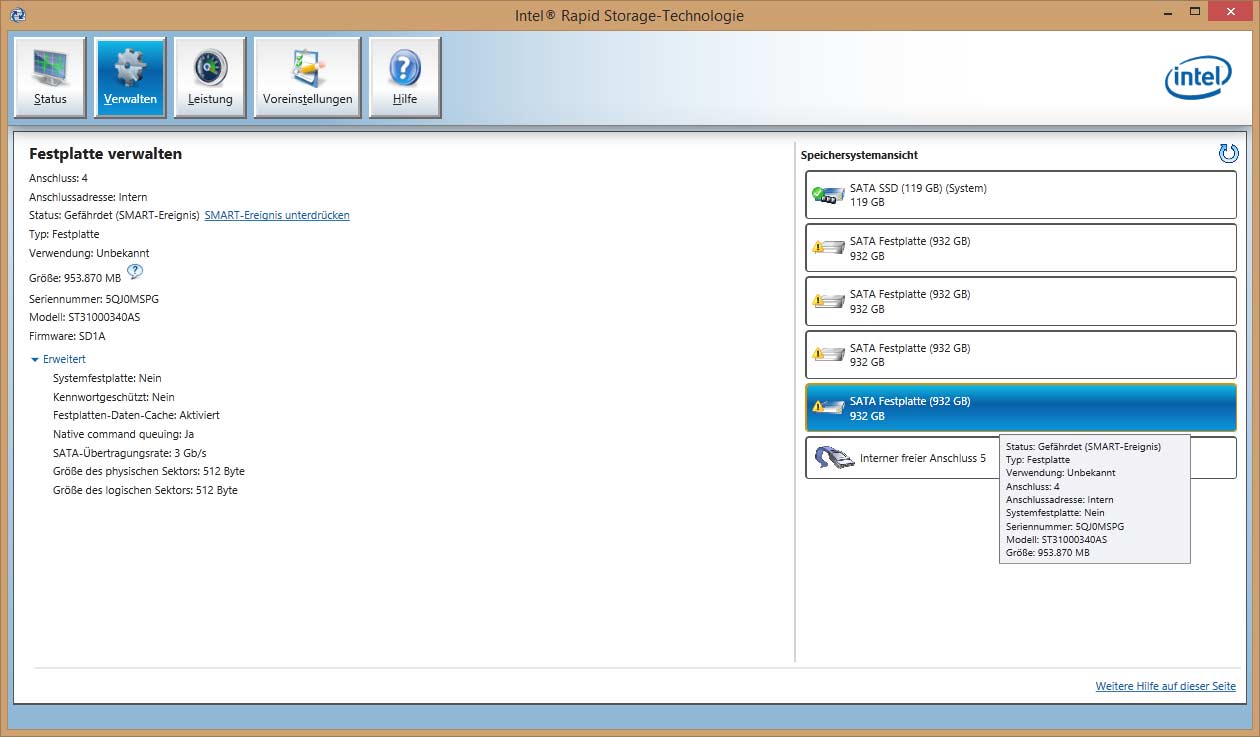1260x737 pixels.
Task: Click the help icon beside Größe
Action: click(135, 271)
